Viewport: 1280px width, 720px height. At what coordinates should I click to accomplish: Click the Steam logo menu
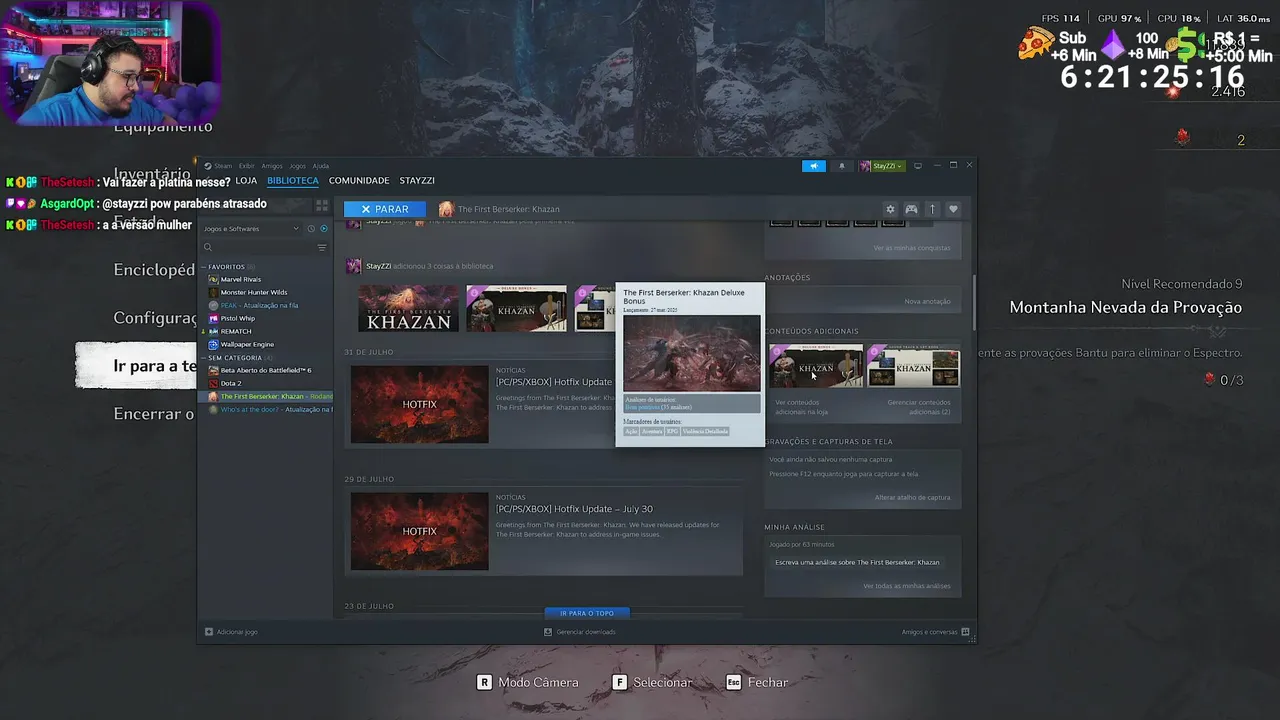[x=208, y=166]
